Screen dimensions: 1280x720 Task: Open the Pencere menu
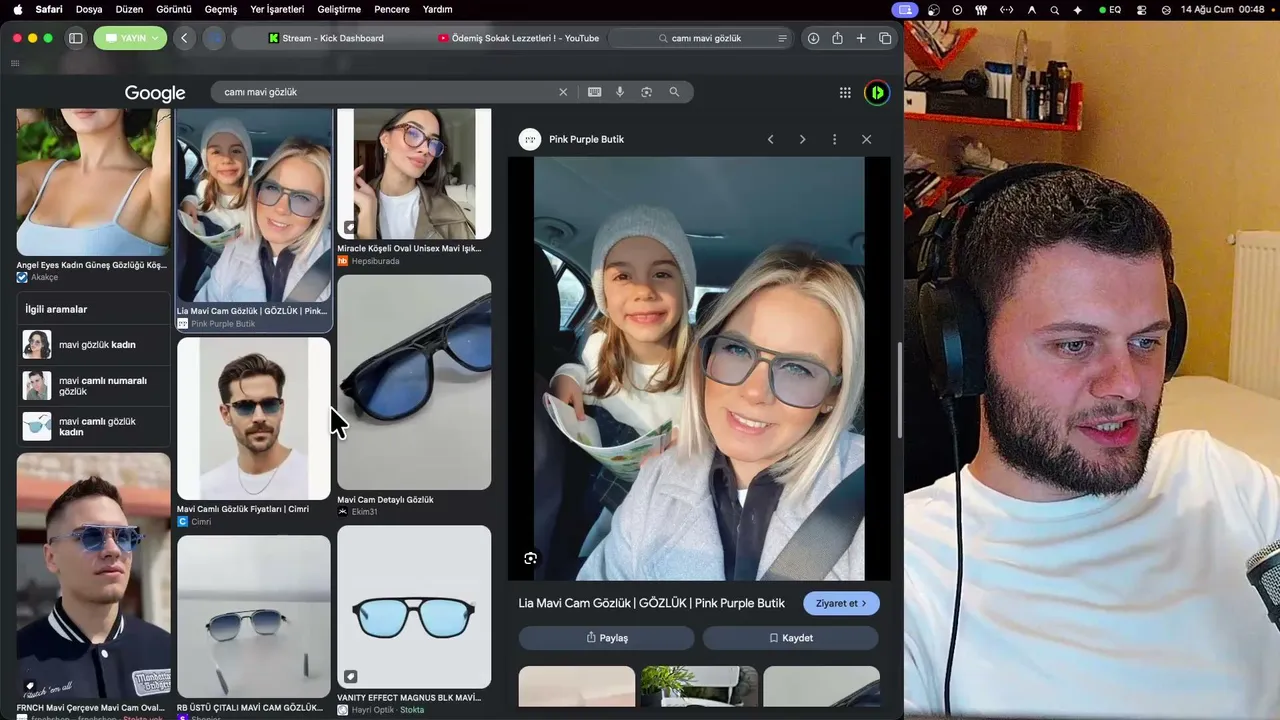[x=392, y=9]
